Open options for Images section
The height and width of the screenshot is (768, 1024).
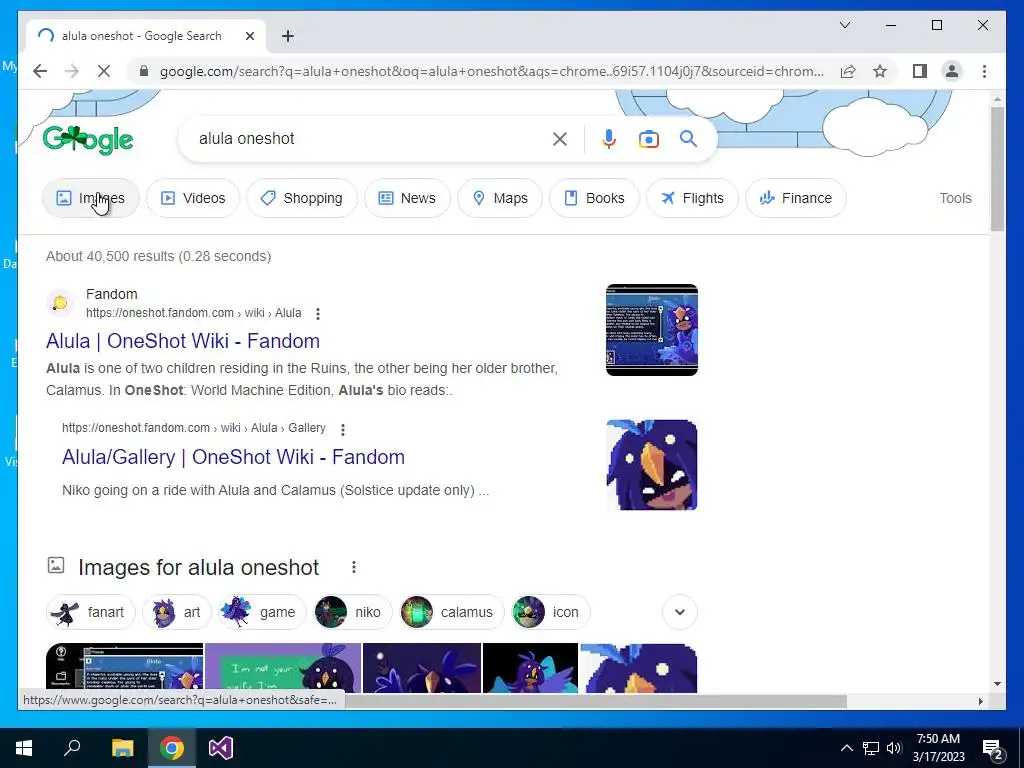(x=354, y=567)
